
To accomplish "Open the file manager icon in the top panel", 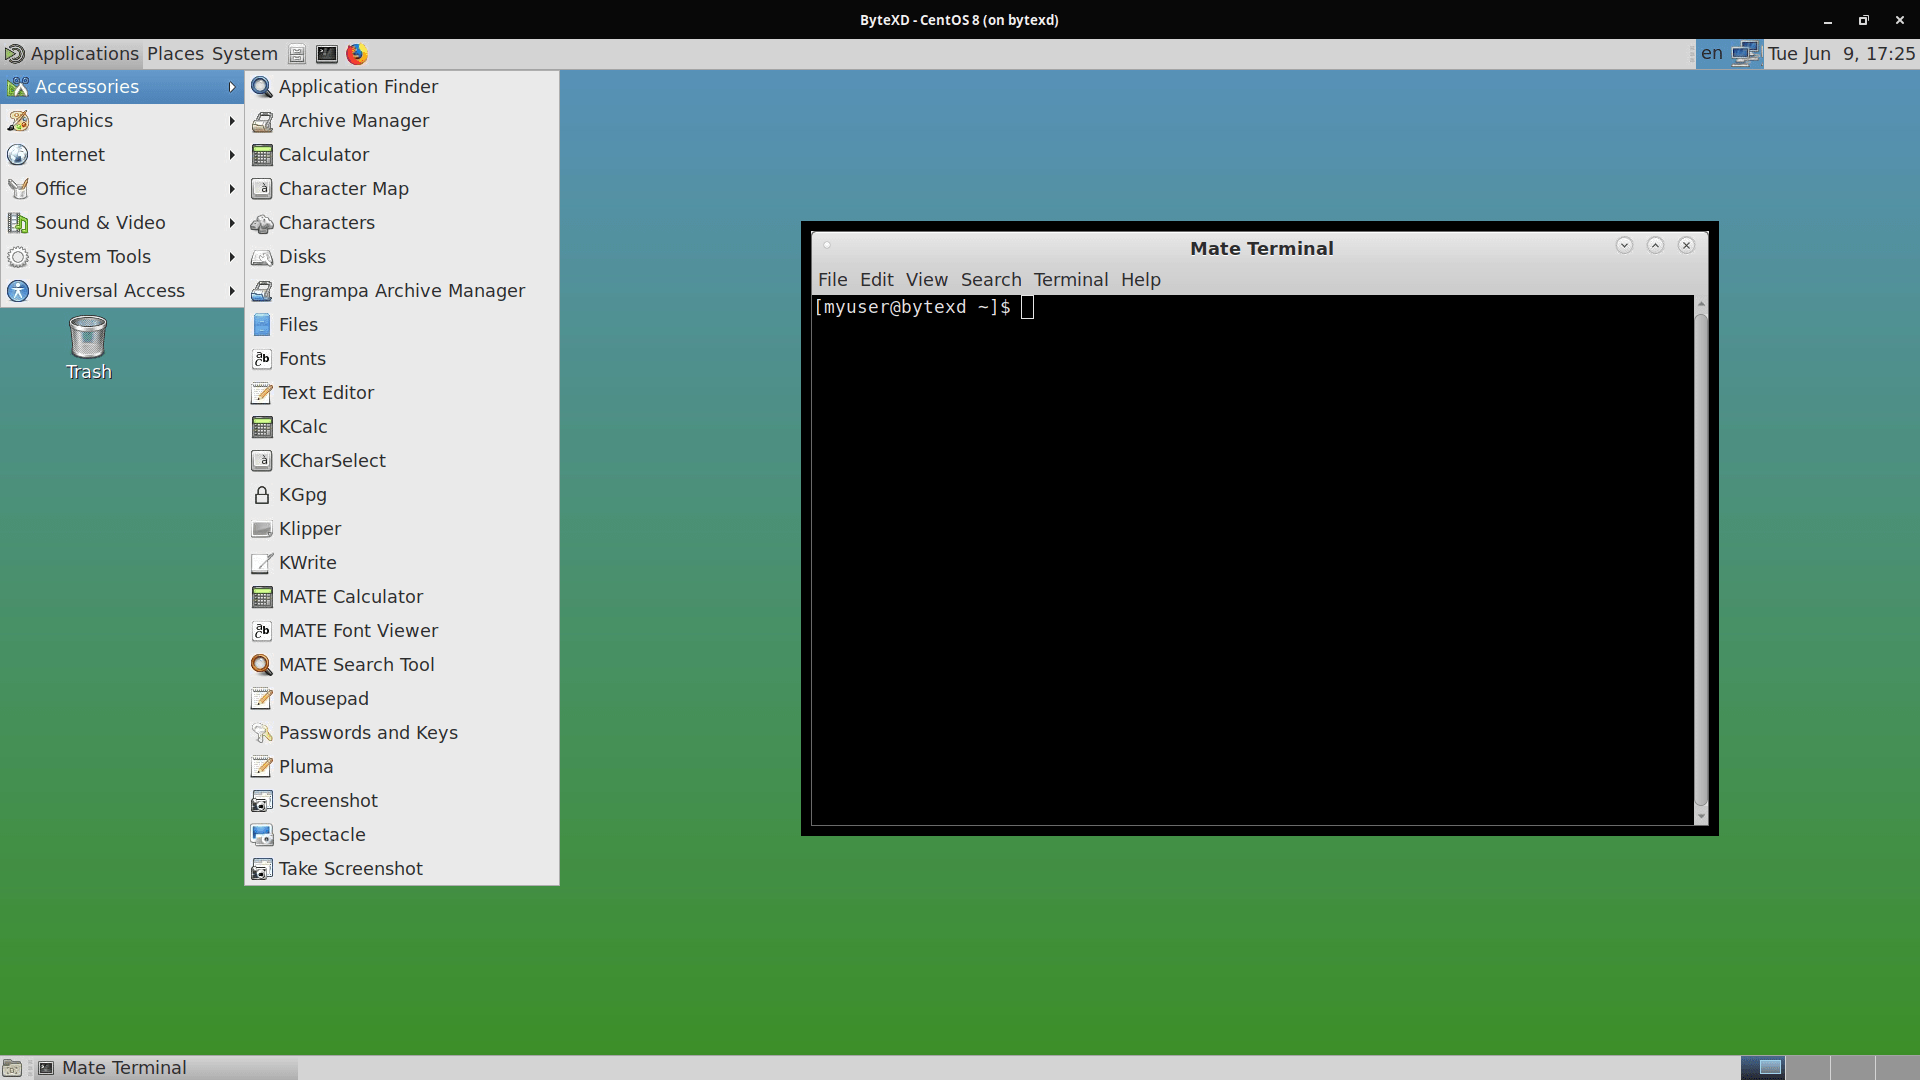I will click(297, 54).
